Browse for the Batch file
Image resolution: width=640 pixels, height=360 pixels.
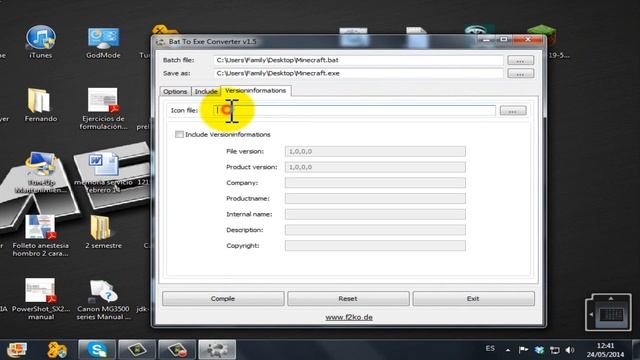point(520,60)
